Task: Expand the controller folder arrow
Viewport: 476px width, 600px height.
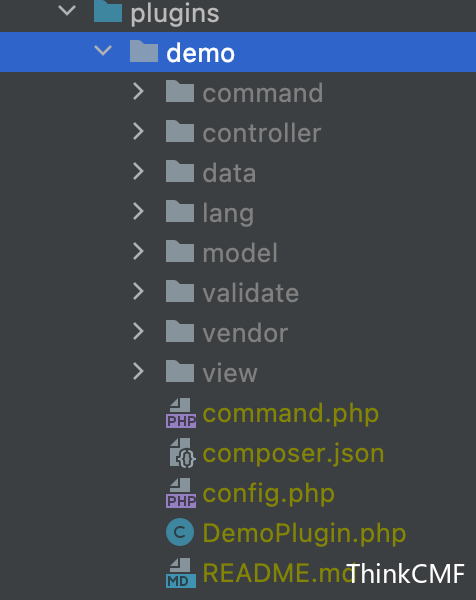Action: coord(138,131)
